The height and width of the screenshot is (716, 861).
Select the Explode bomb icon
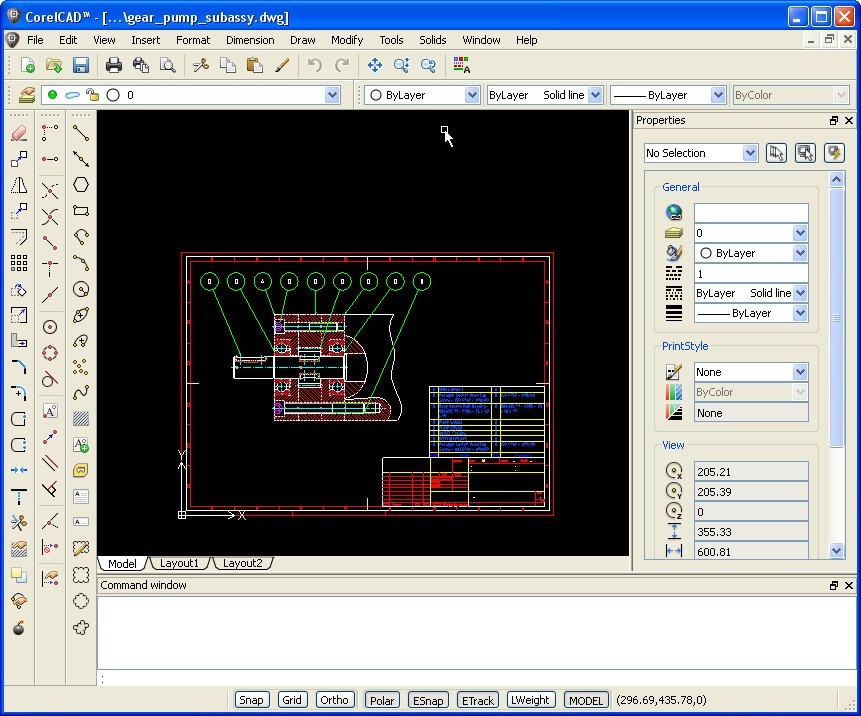[x=19, y=628]
